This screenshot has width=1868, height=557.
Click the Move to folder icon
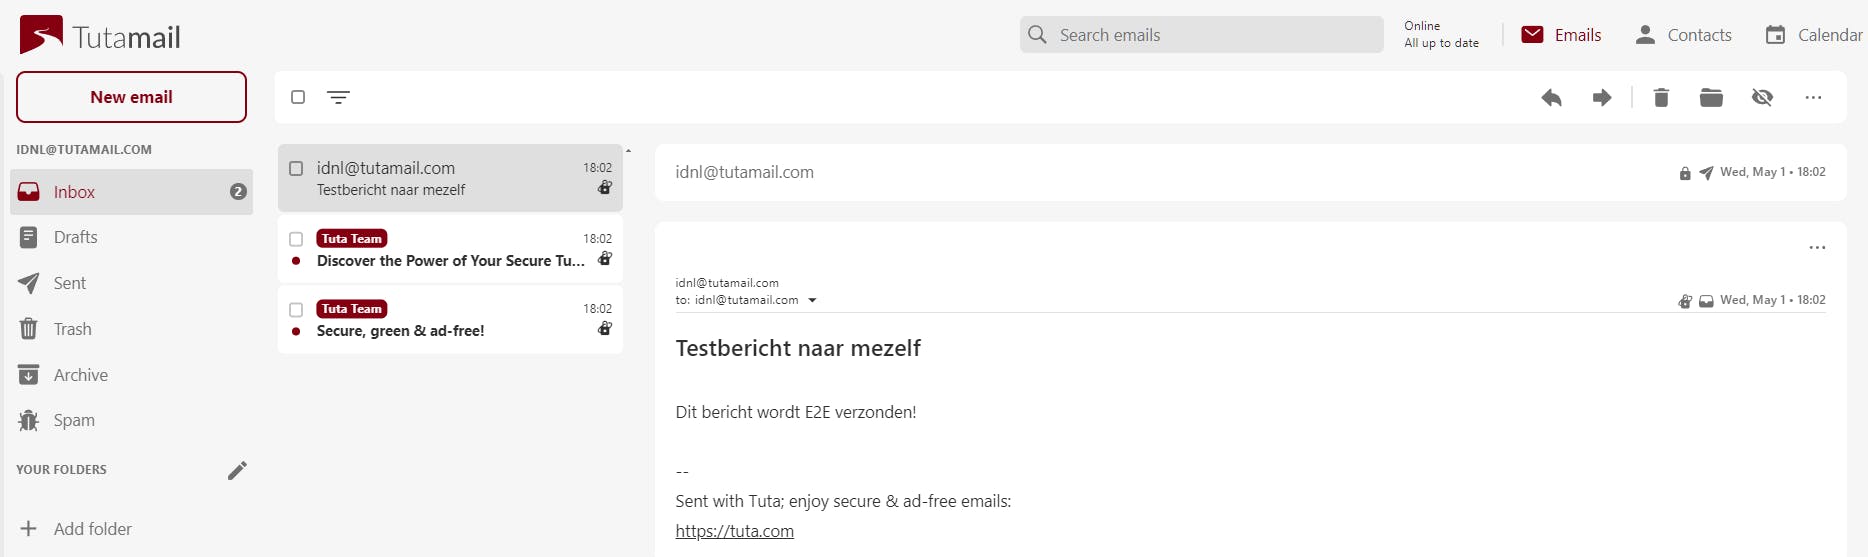pyautogui.click(x=1711, y=97)
